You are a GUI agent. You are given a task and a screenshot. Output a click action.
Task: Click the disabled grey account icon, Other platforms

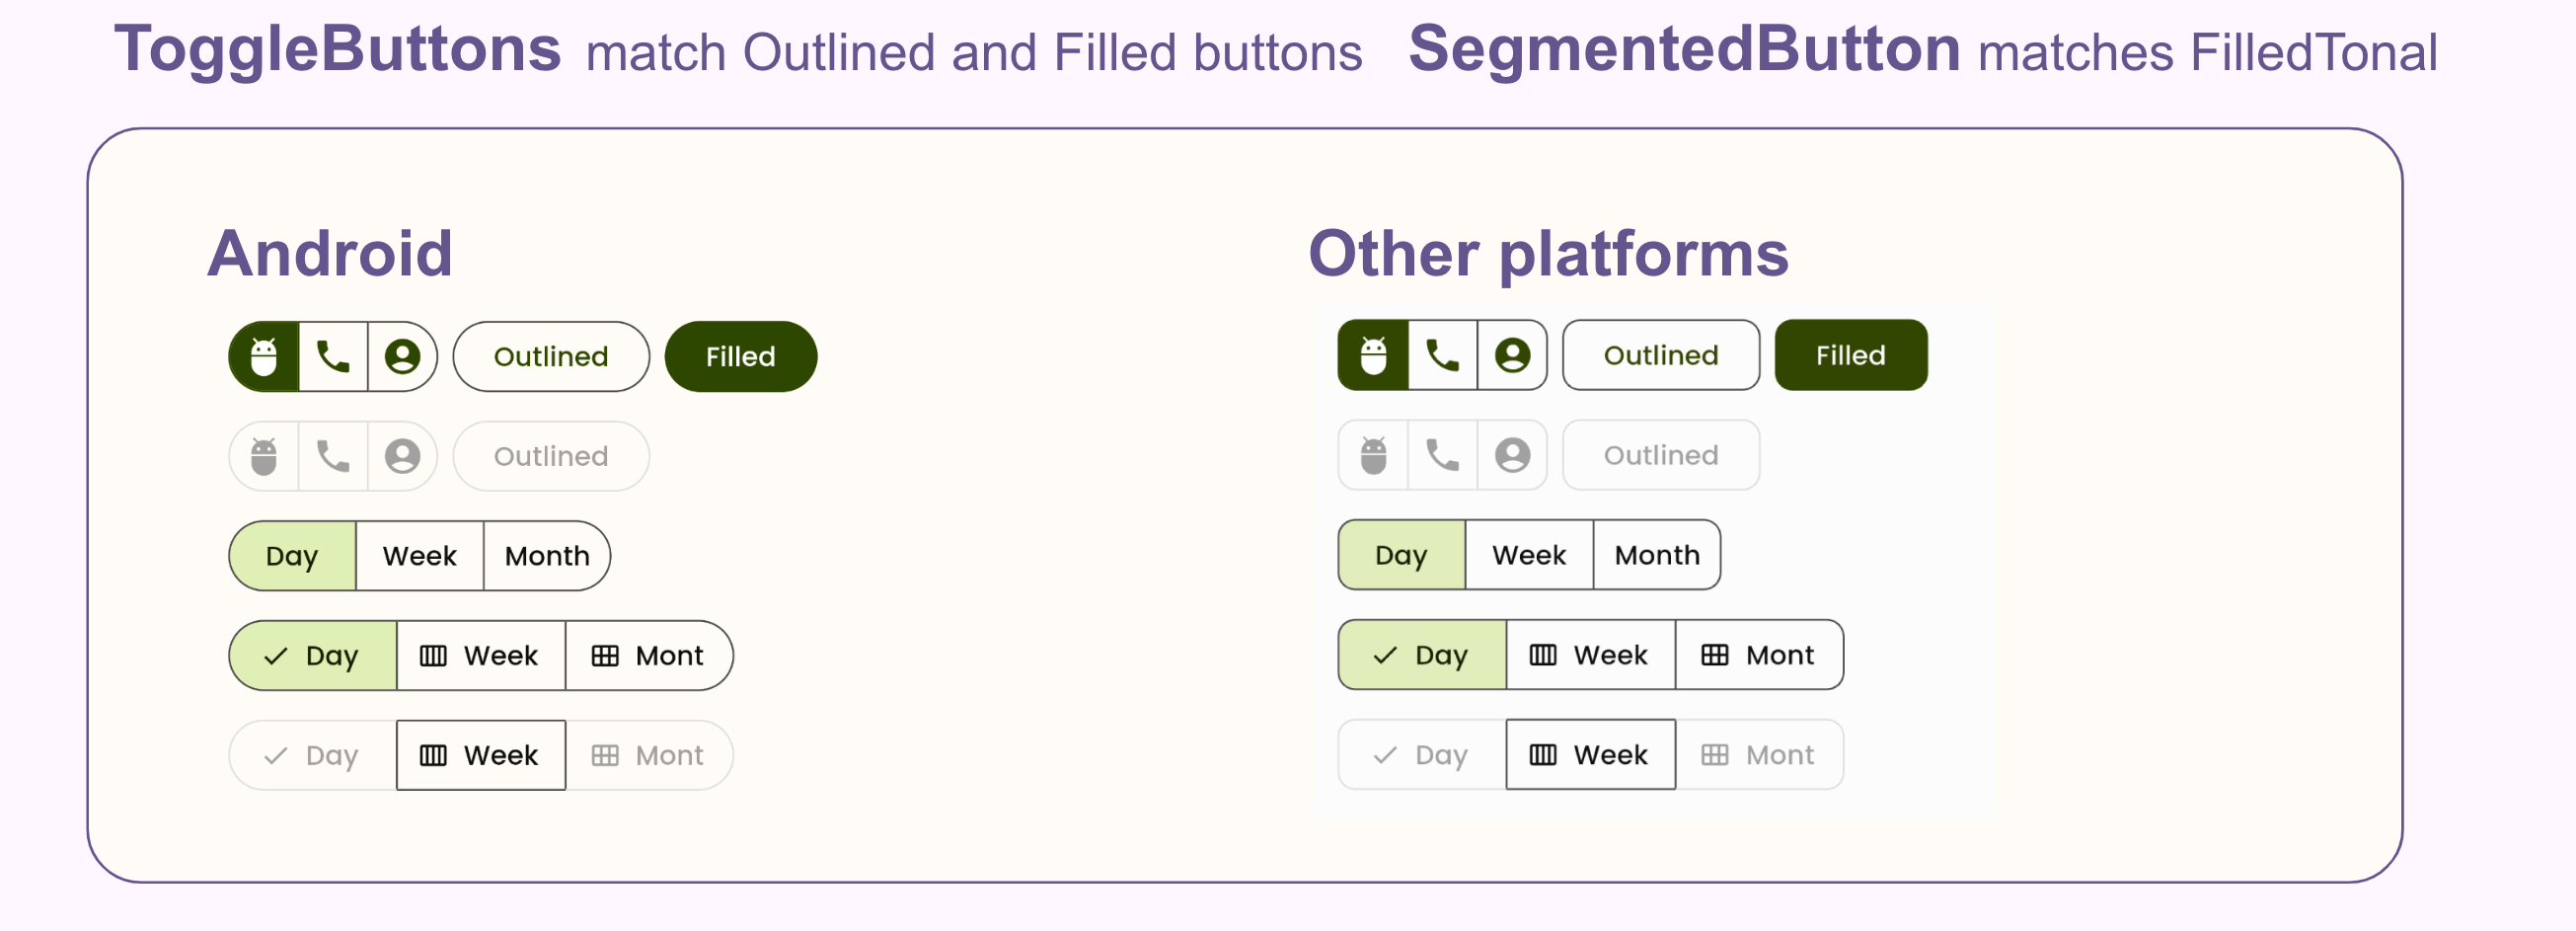tap(1513, 455)
